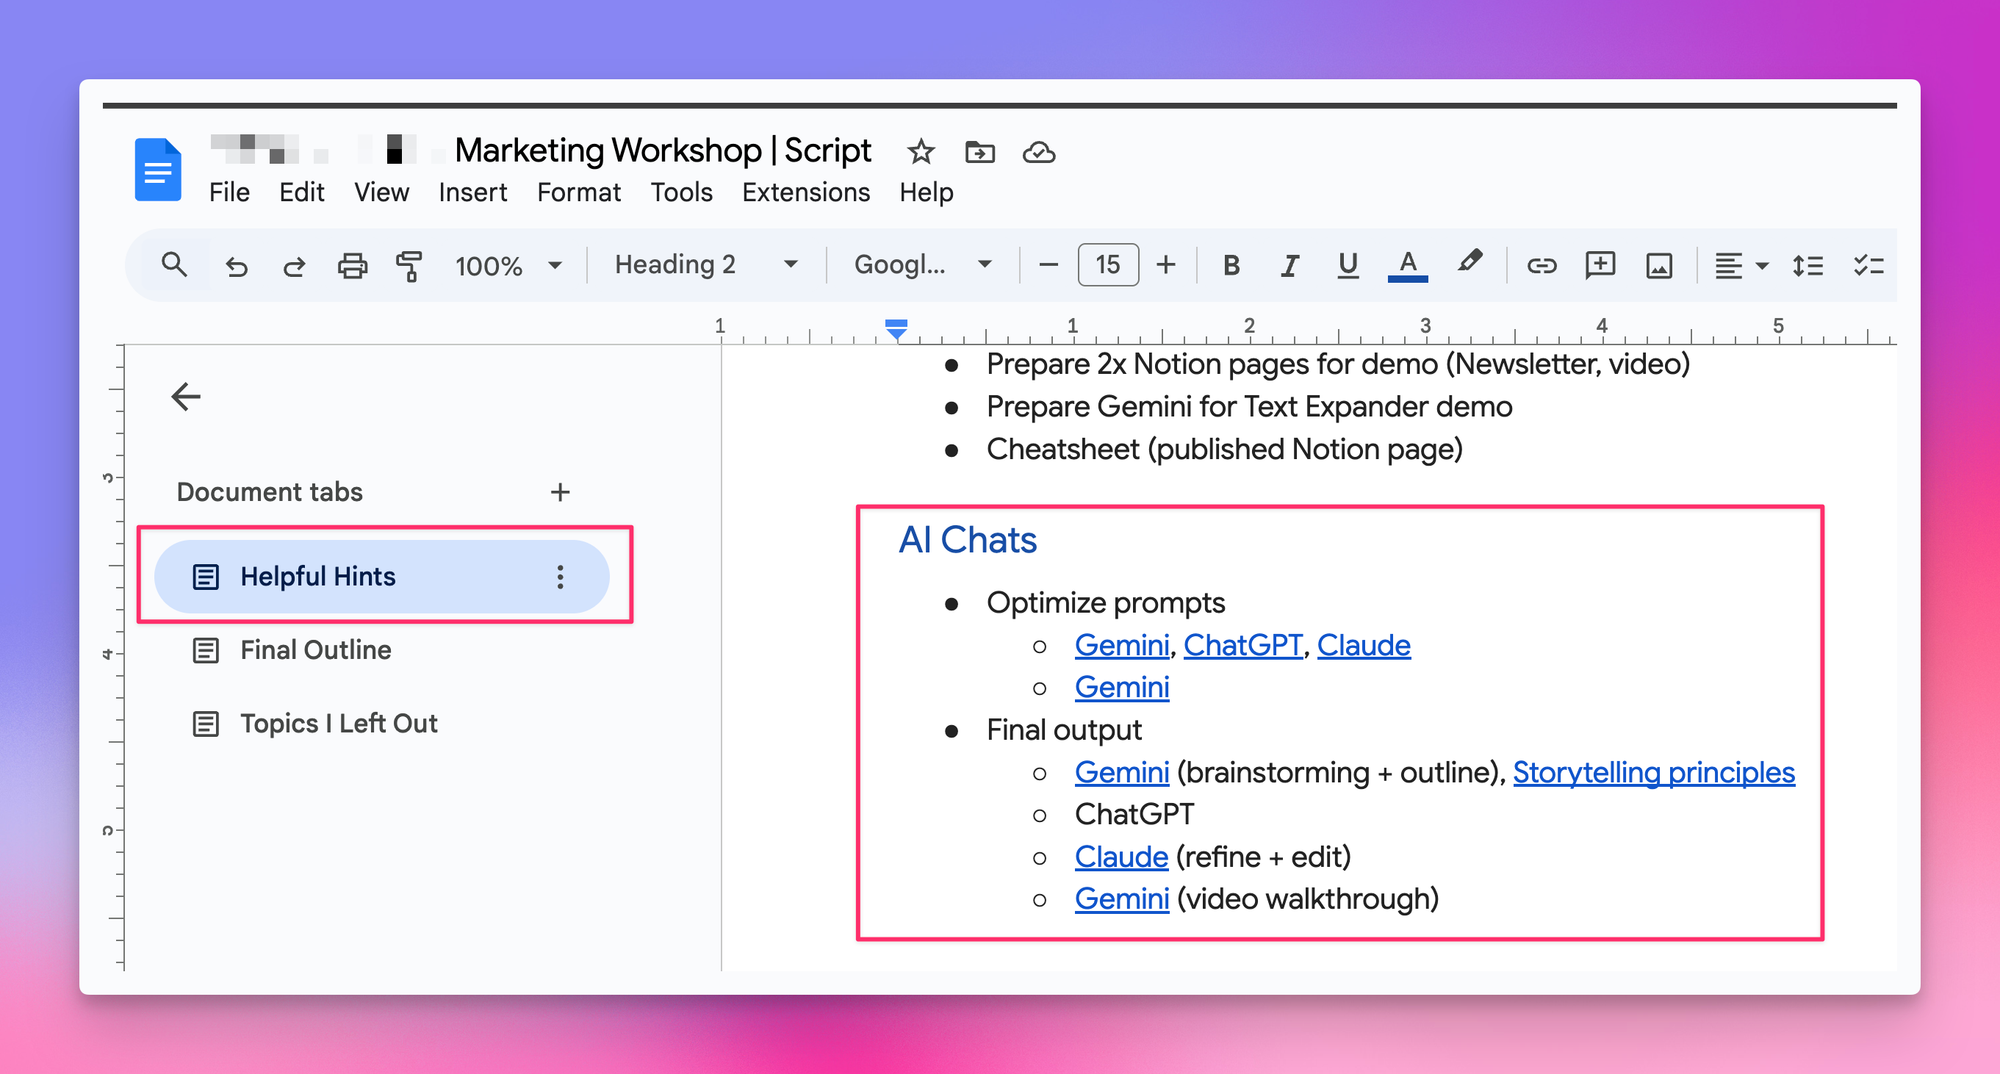
Task: Follow the ChatGPT link under Optimize prompts
Action: pos(1243,646)
